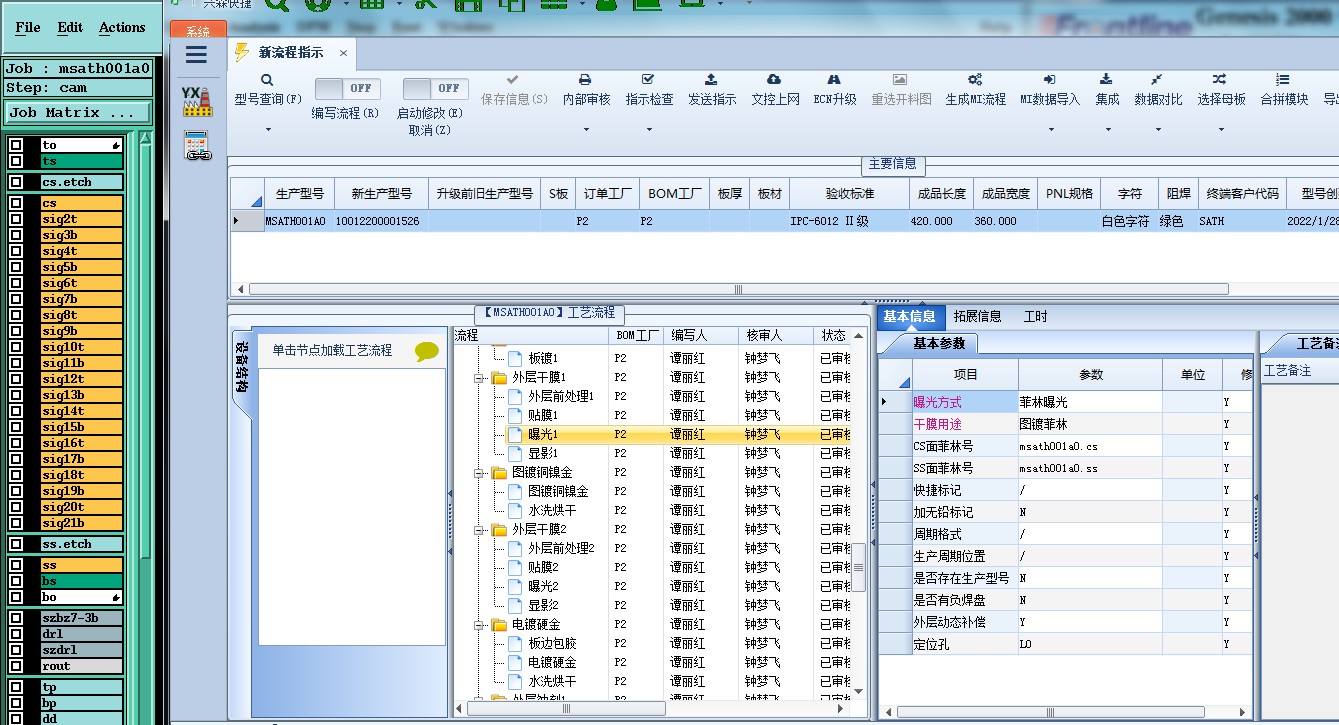This screenshot has width=1339, height=725.
Task: Click the 型号查询(F) search icon
Action: coord(267,80)
